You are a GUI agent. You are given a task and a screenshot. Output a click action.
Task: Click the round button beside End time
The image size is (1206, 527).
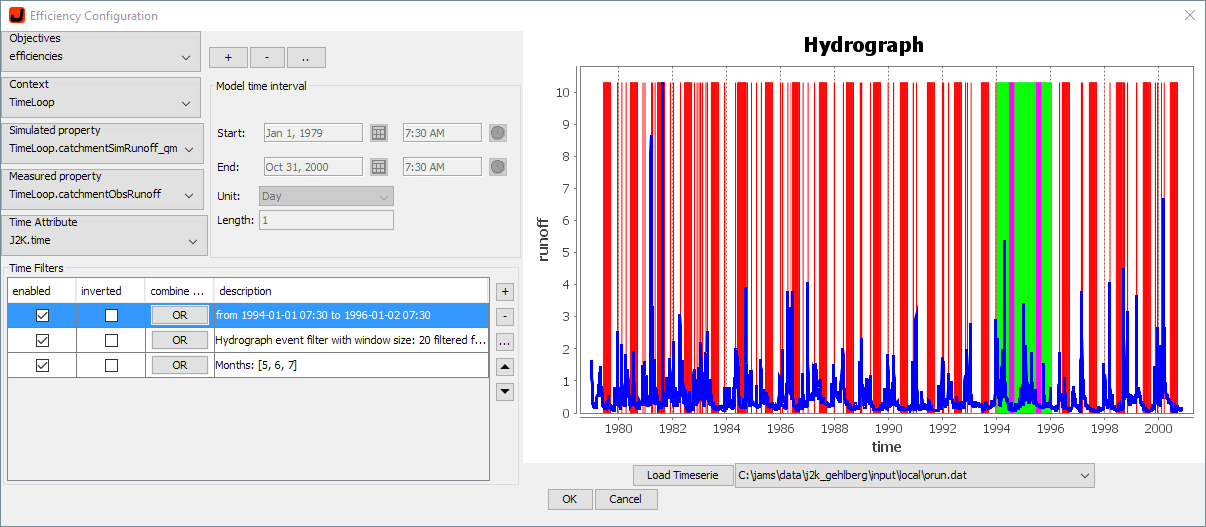coord(498,167)
